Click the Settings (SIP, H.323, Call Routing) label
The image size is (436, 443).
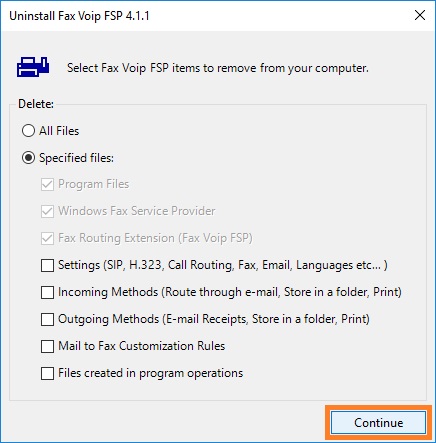223,265
